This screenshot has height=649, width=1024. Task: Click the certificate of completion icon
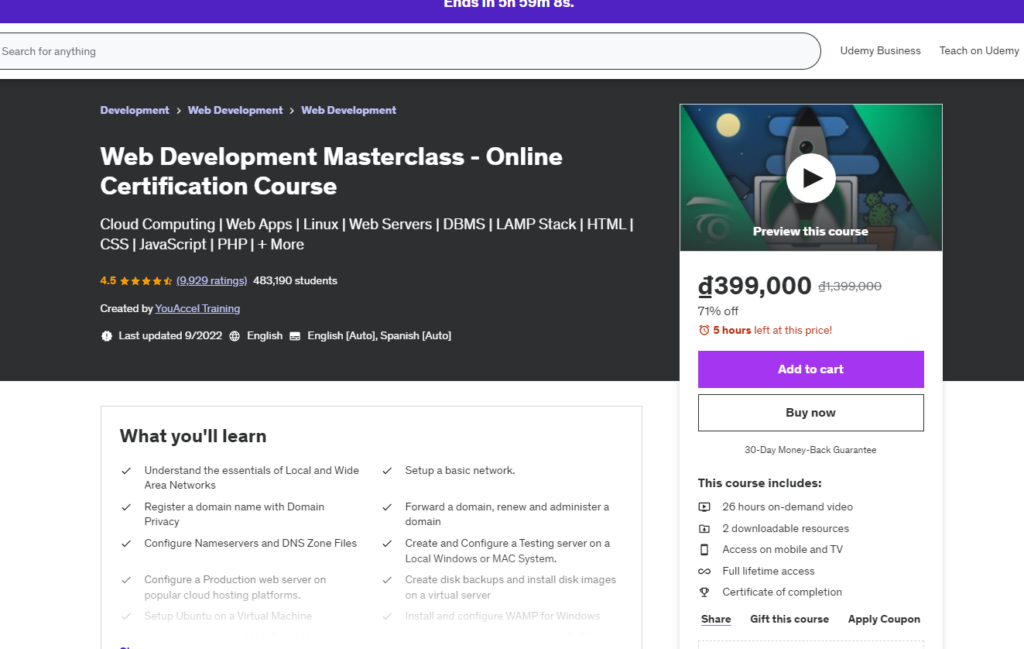(x=704, y=592)
